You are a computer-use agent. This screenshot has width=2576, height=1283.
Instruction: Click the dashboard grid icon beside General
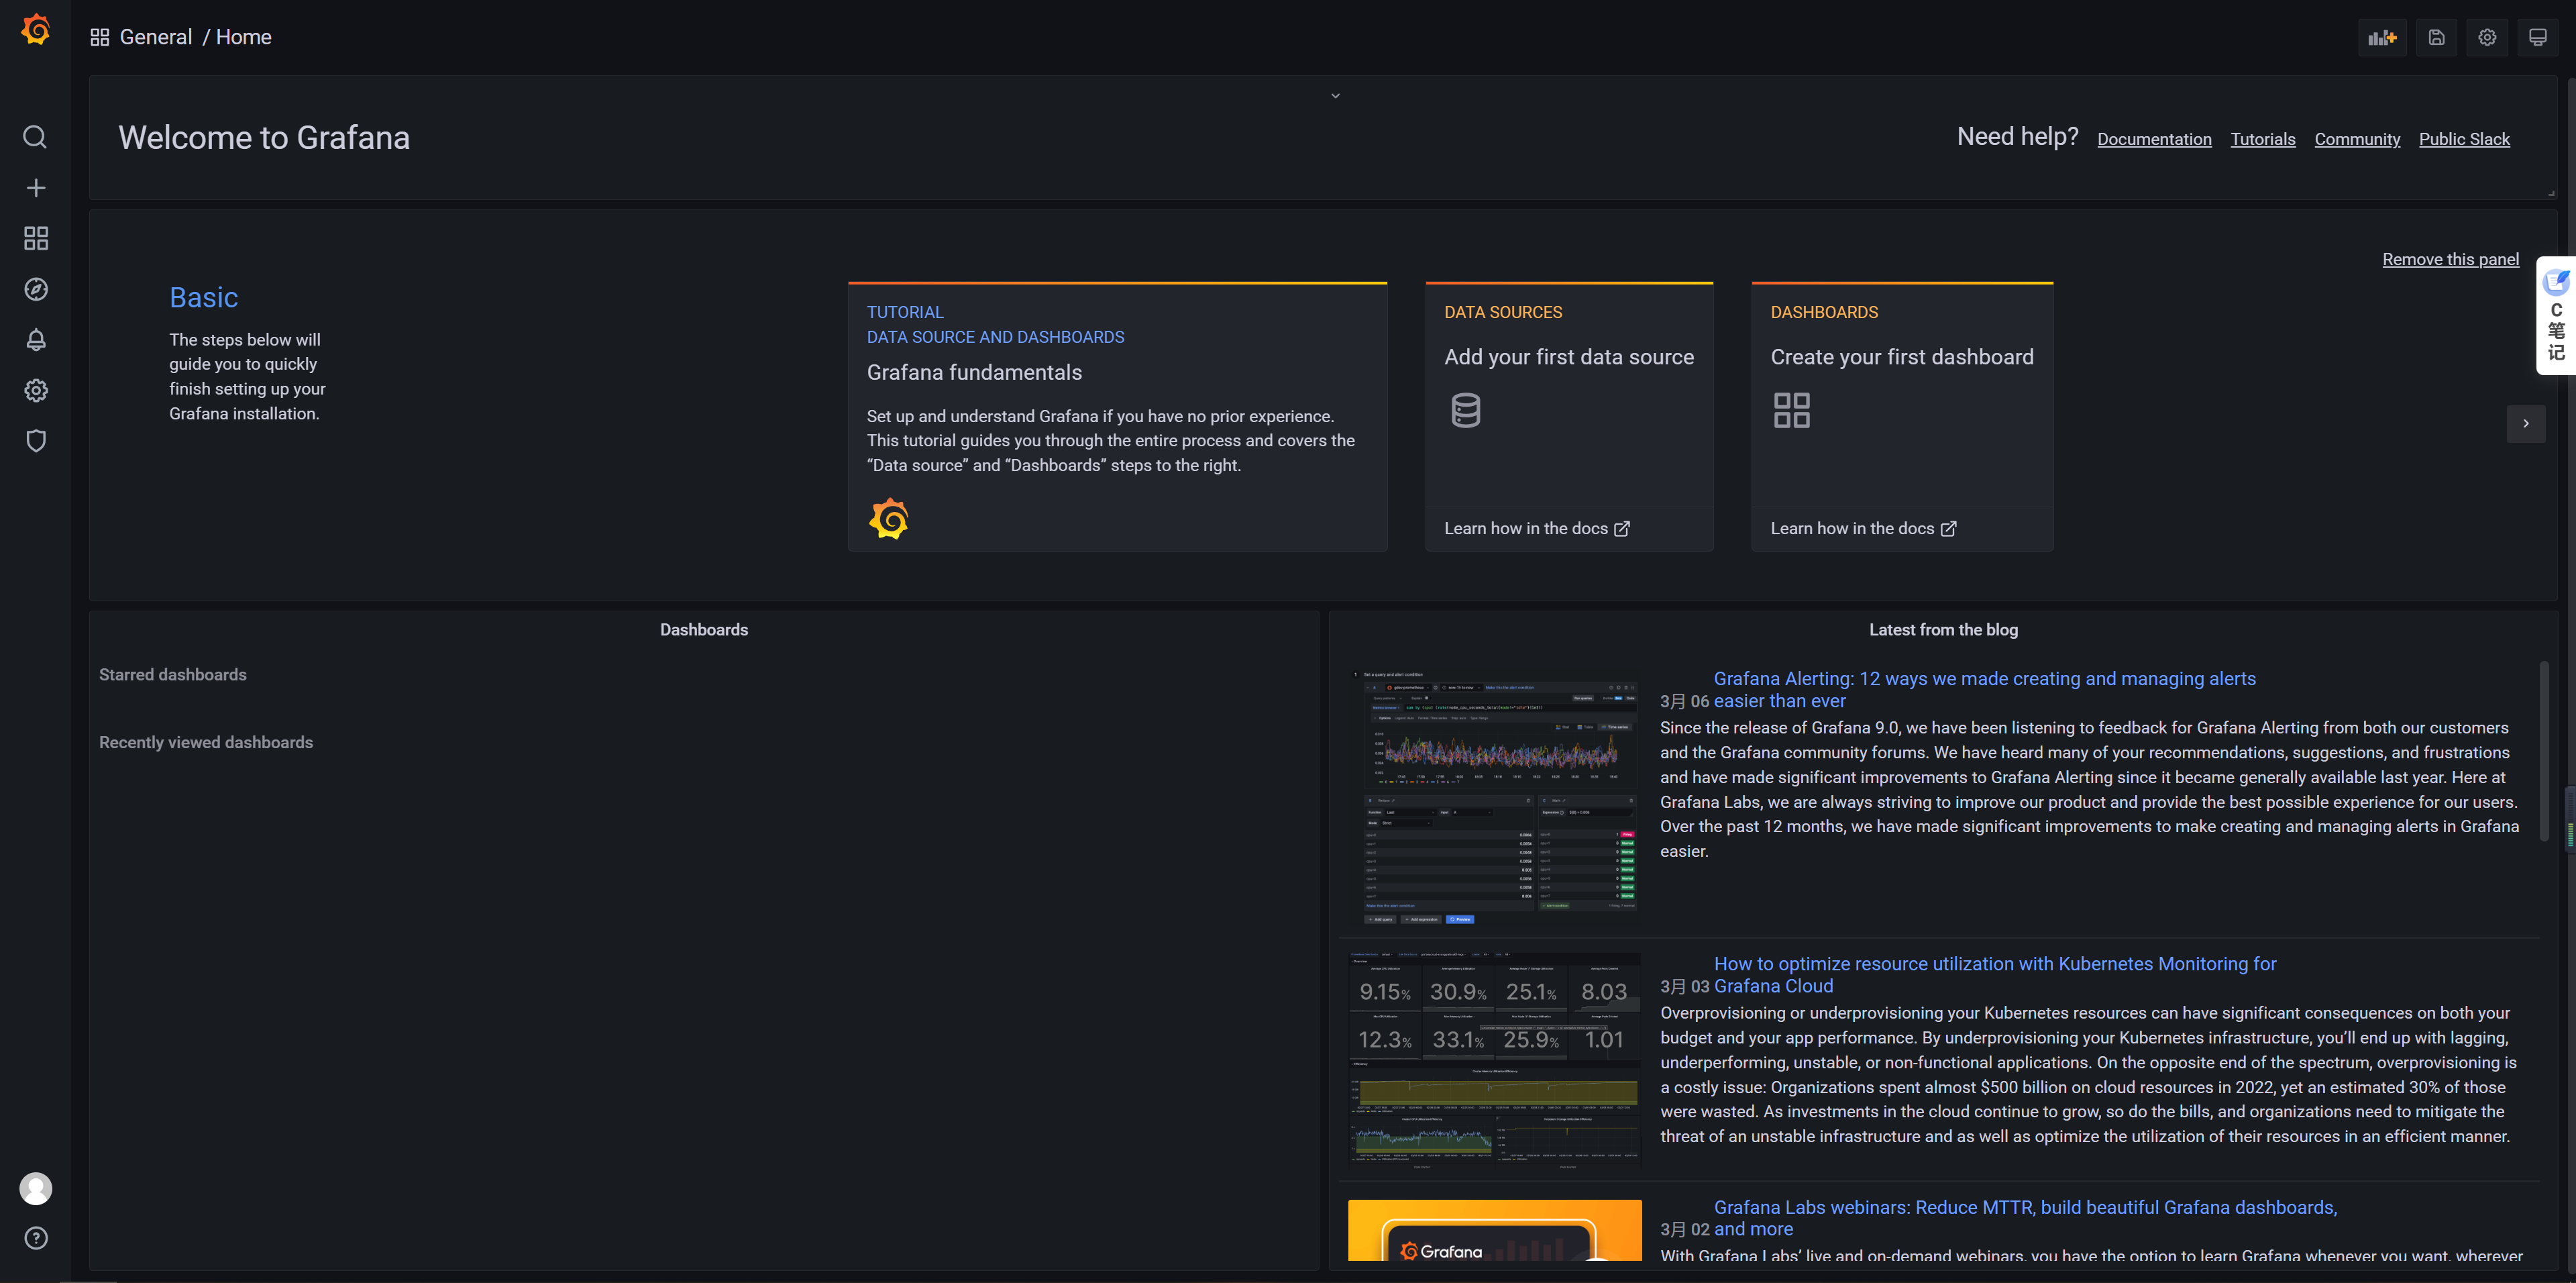coord(100,37)
